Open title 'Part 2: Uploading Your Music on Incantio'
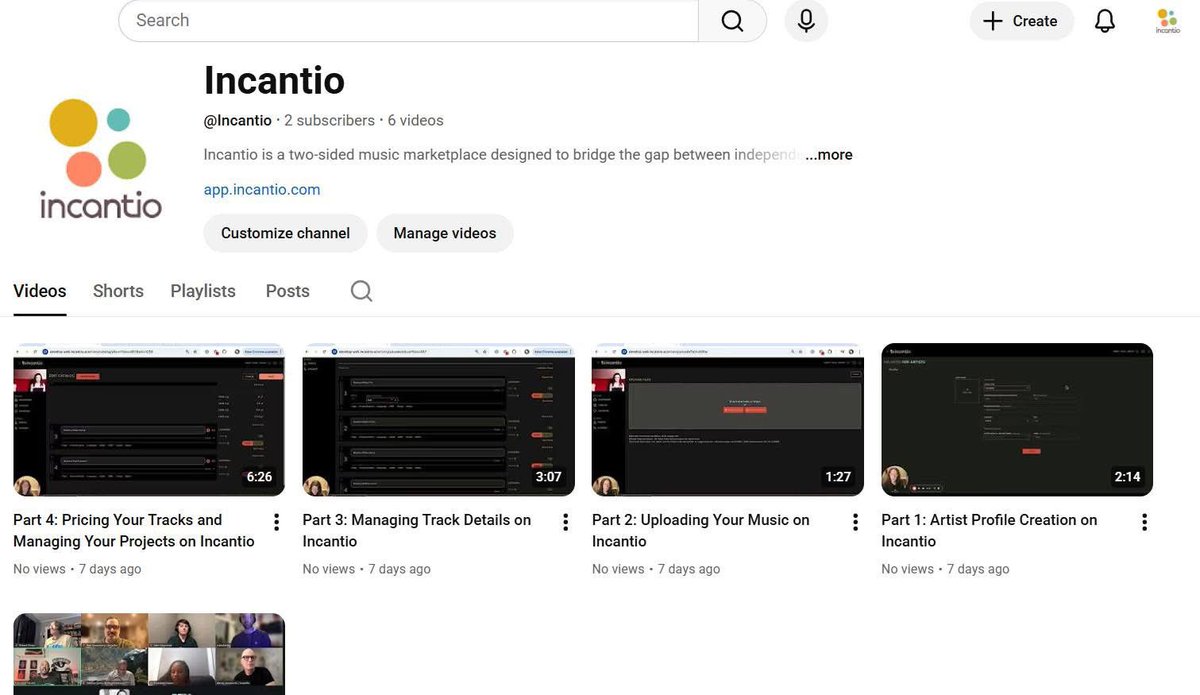Screen dimensions: 1200x695 point(701,531)
